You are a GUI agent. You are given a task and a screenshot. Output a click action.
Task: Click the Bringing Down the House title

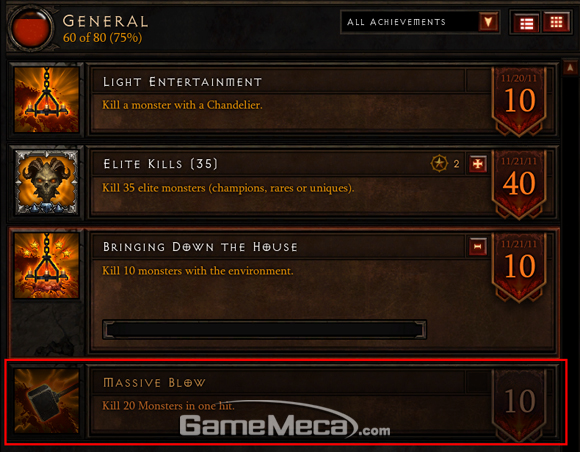pyautogui.click(x=200, y=247)
